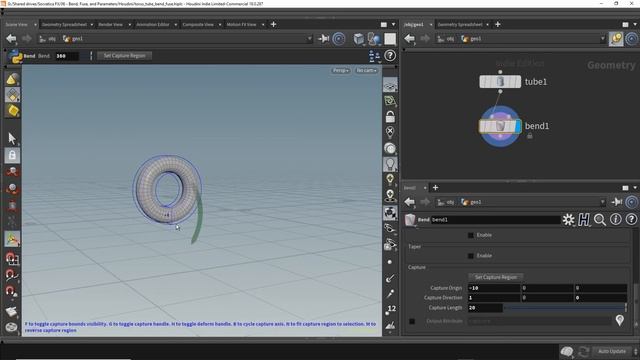Toggle the small yellow bulb icon beside the viewport
This screenshot has width=640, height=360.
tap(390, 180)
